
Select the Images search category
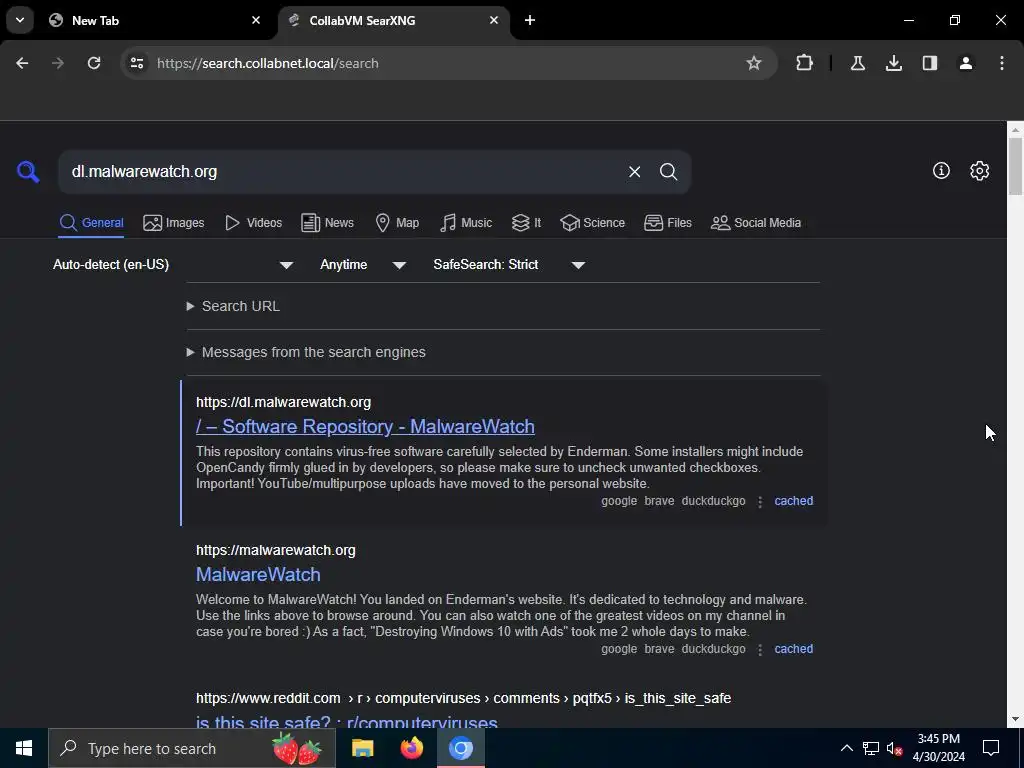[x=174, y=223]
